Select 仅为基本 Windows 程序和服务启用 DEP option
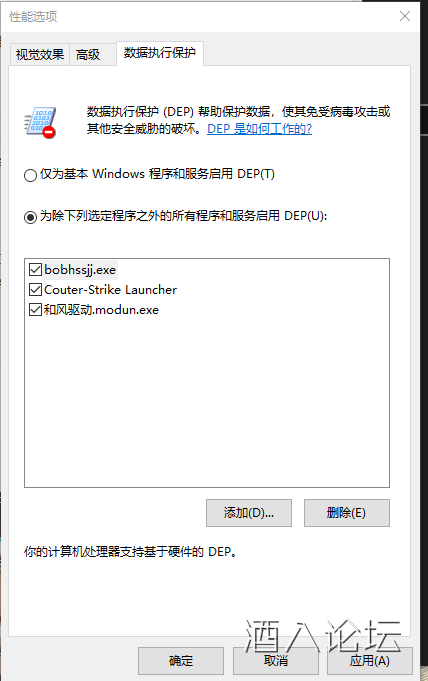This screenshot has width=428, height=681. 30,175
